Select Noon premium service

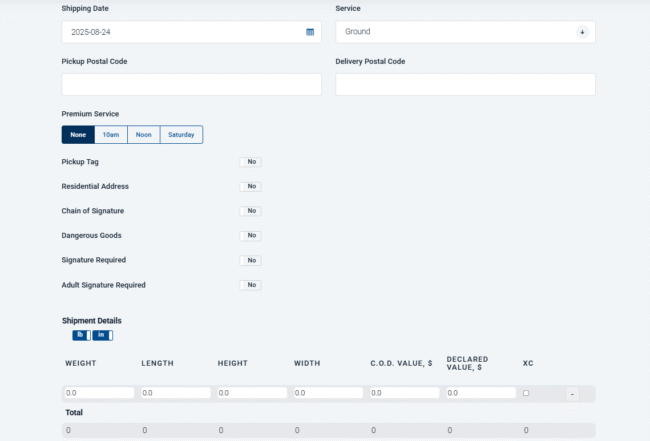click(x=144, y=134)
